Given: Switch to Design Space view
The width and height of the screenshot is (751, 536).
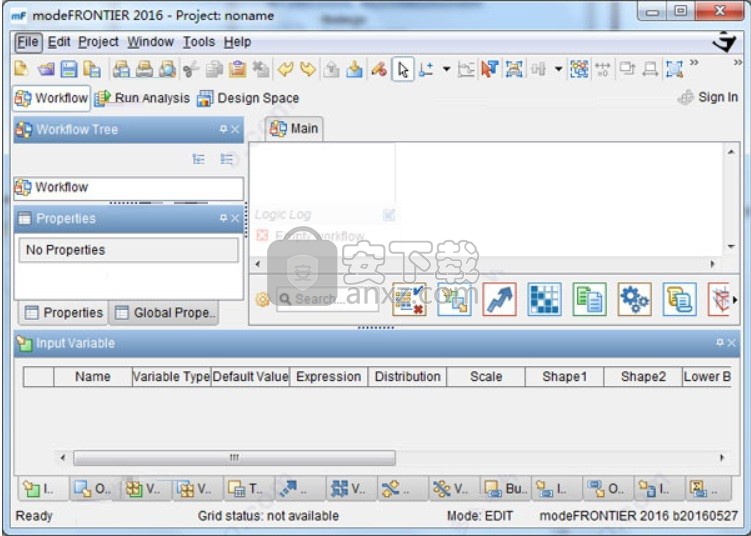Looking at the screenshot, I should coord(248,98).
